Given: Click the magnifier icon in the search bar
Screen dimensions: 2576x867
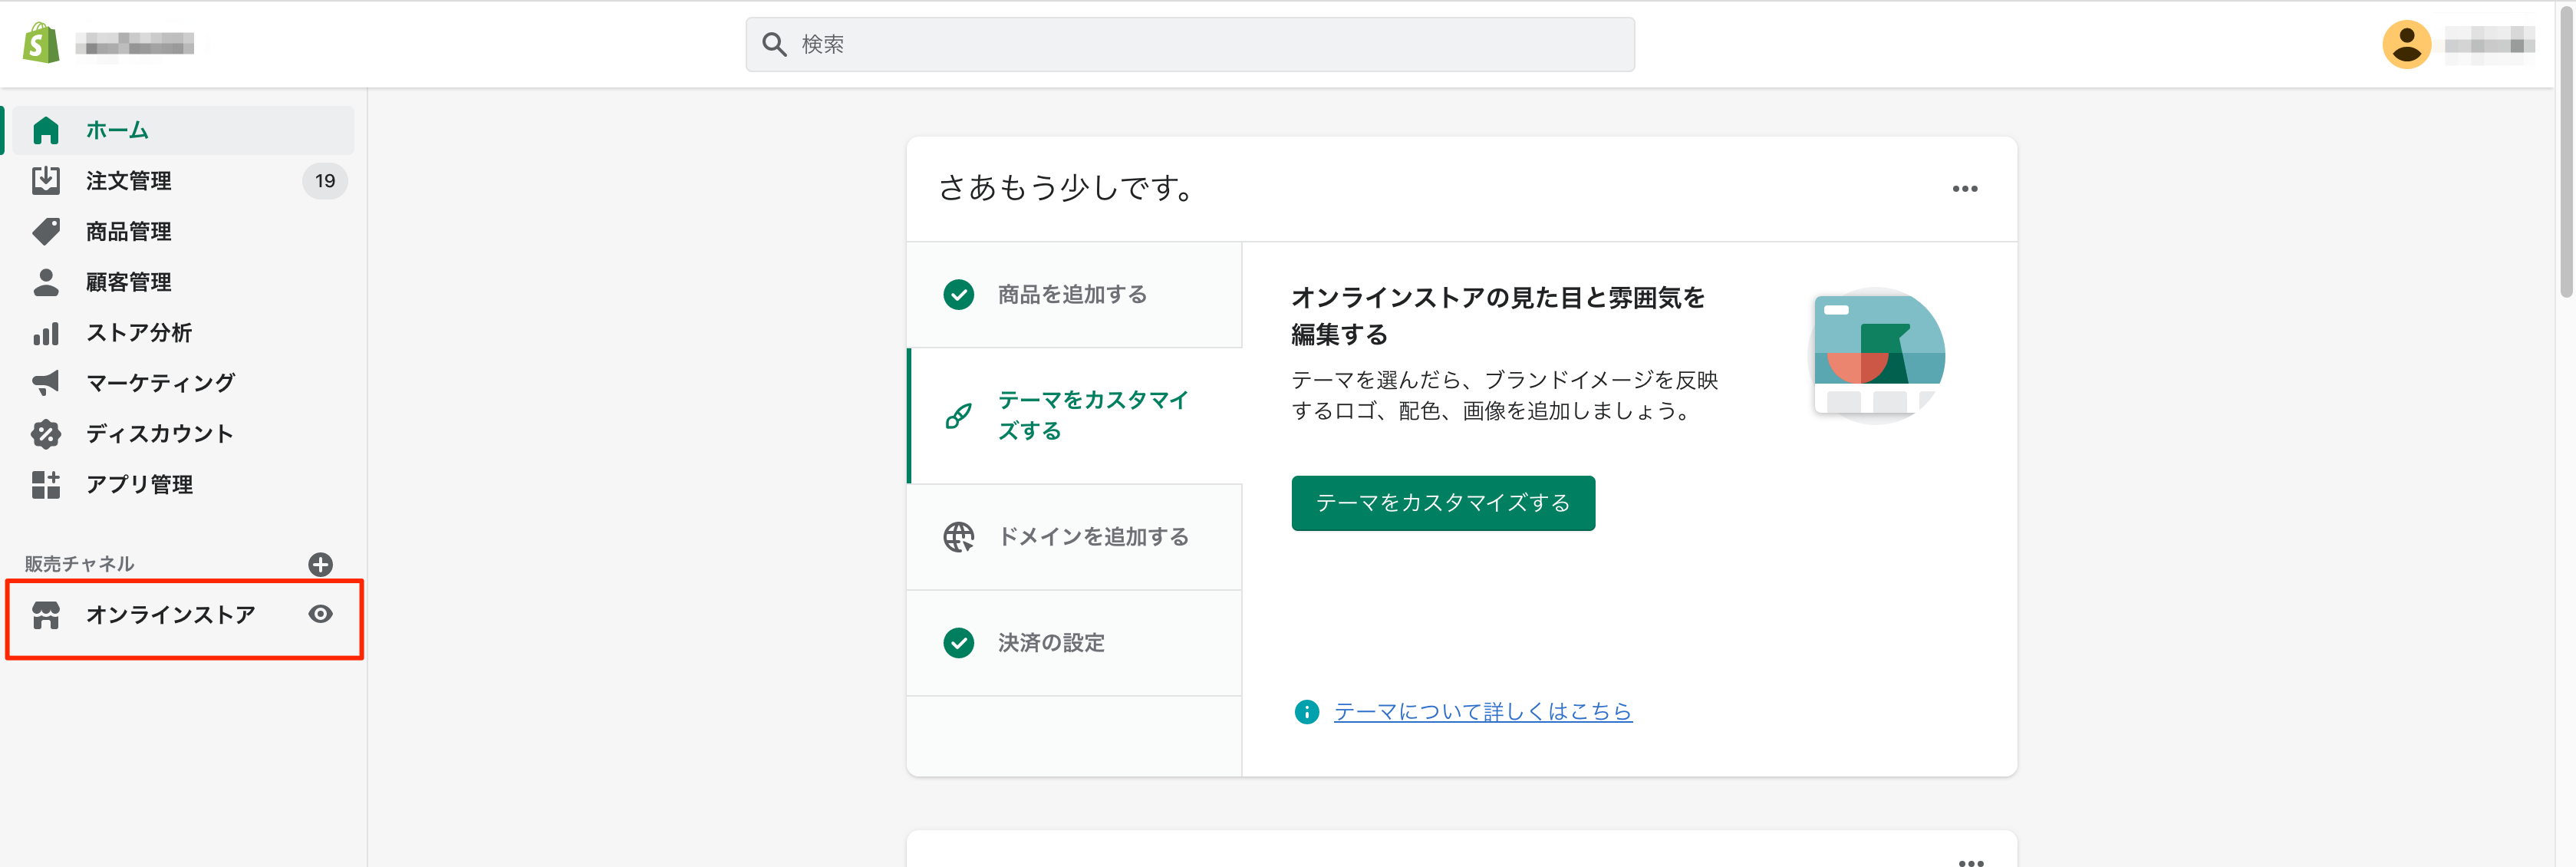Looking at the screenshot, I should click(x=774, y=44).
